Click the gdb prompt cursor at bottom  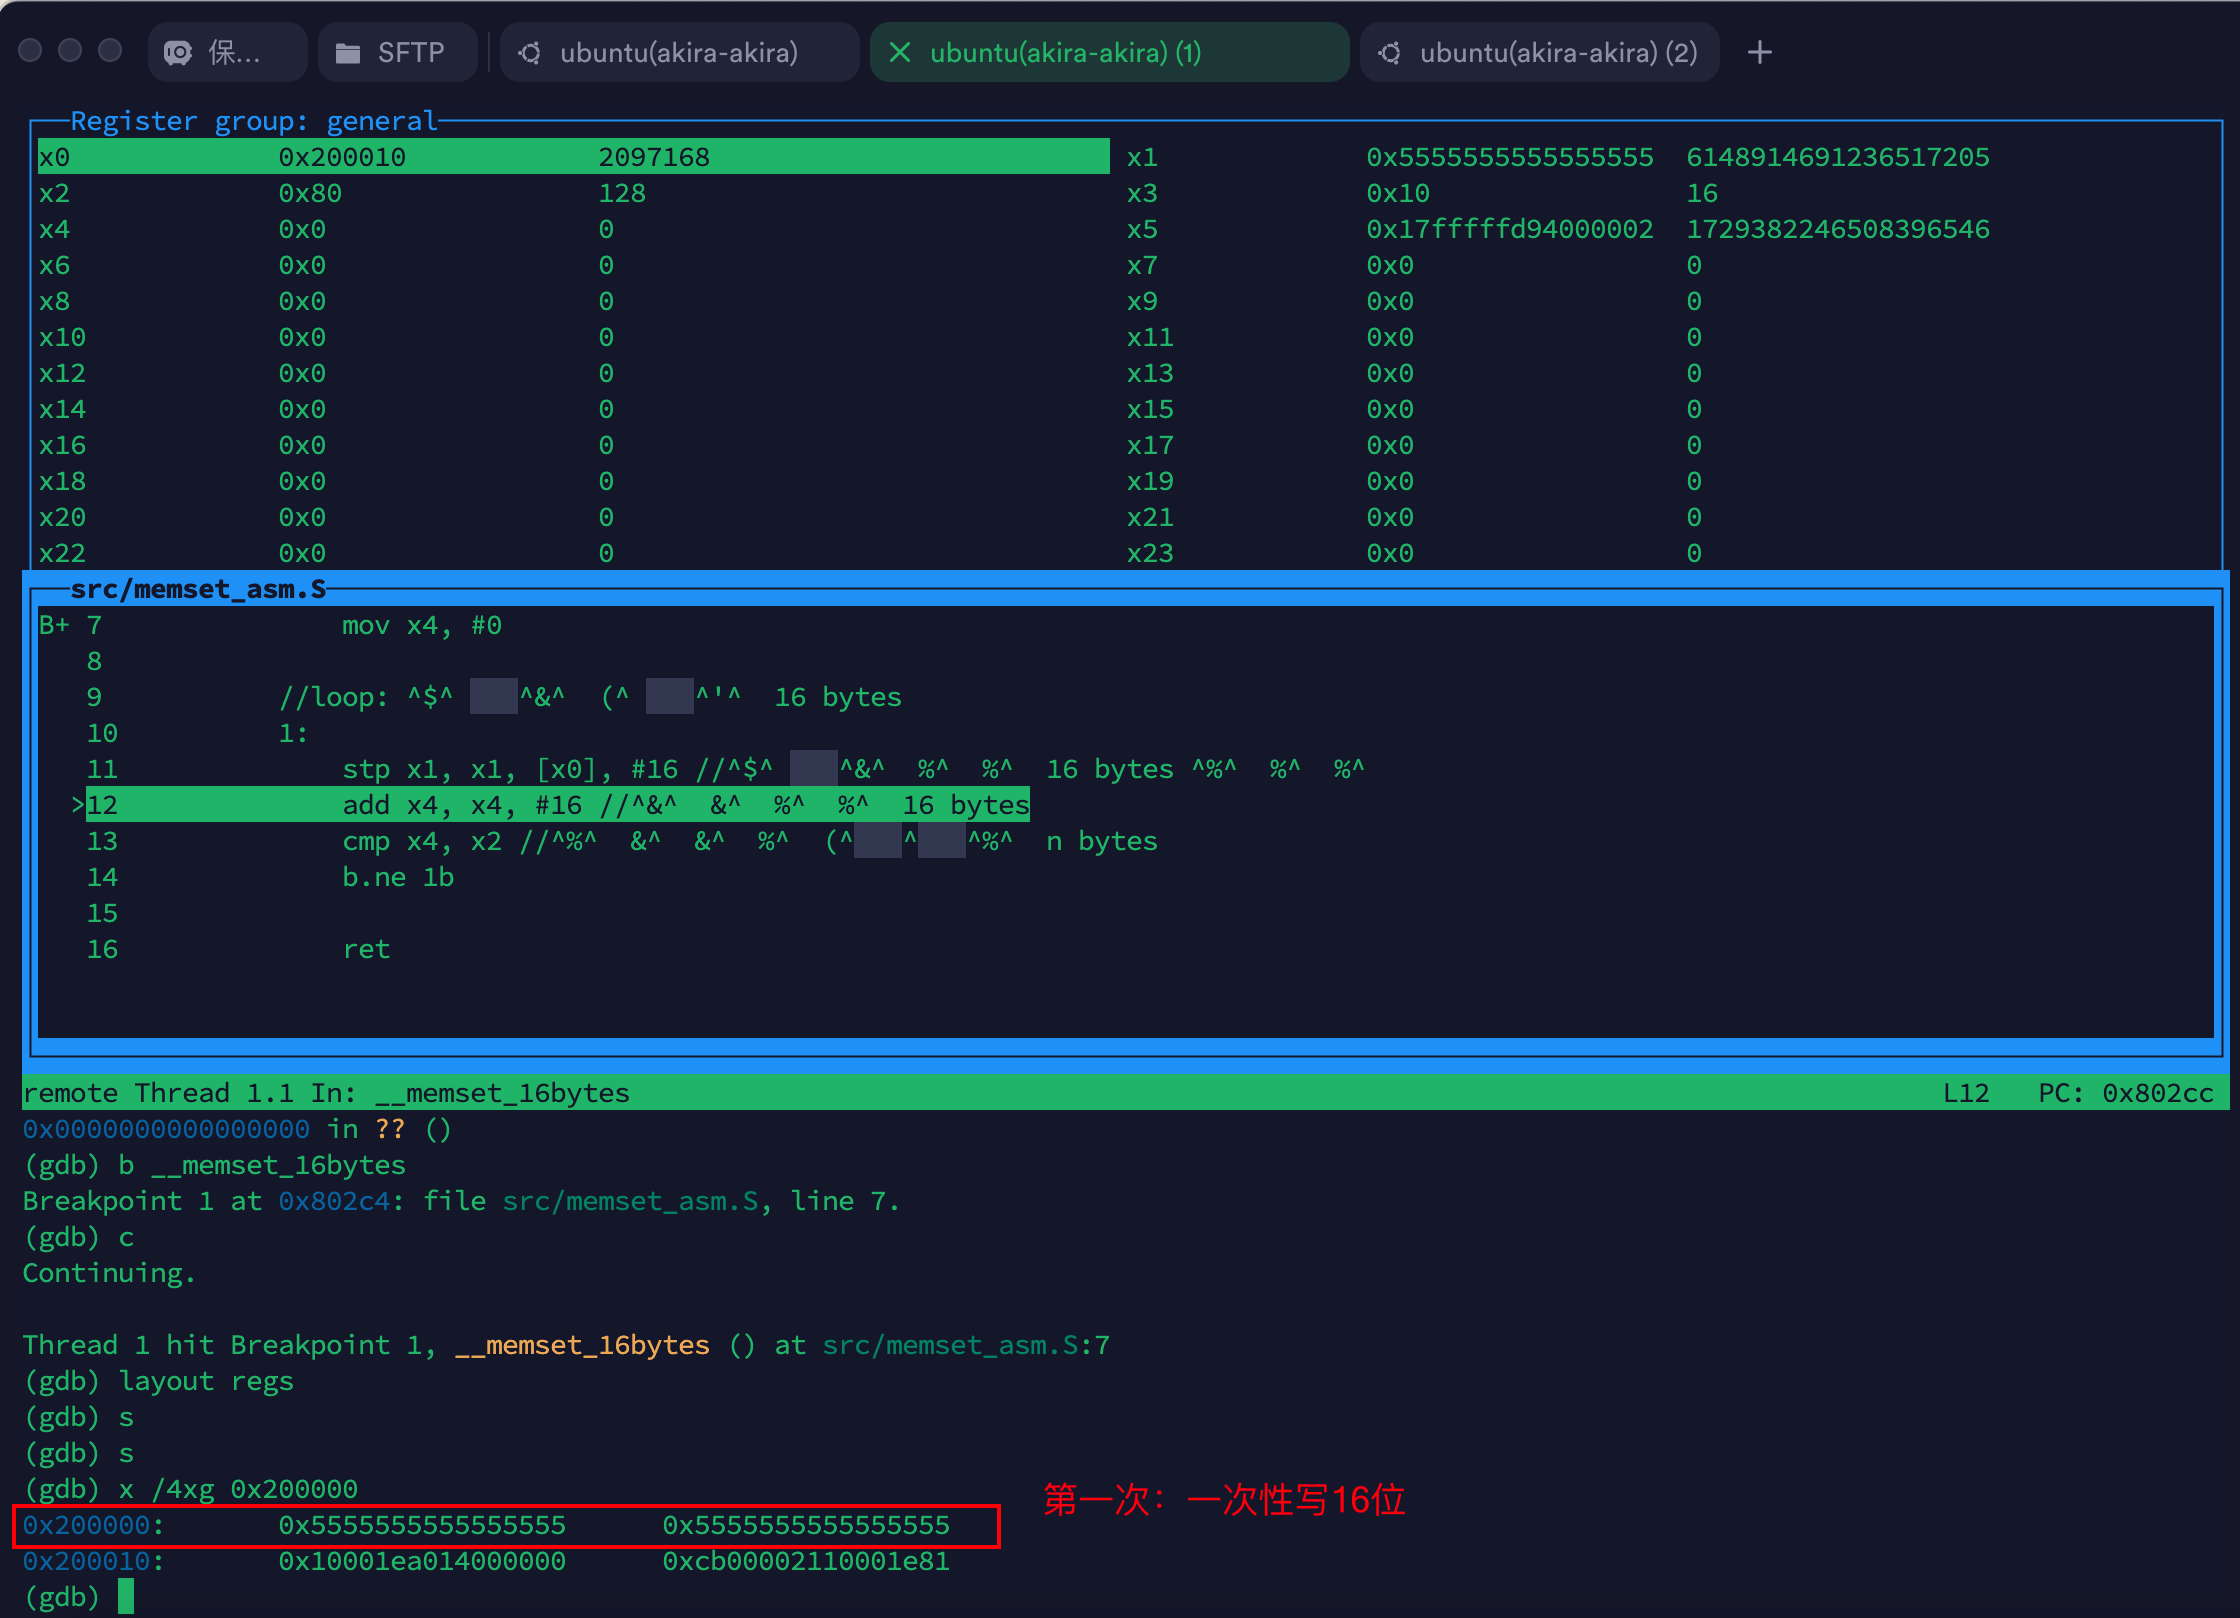coord(126,1596)
